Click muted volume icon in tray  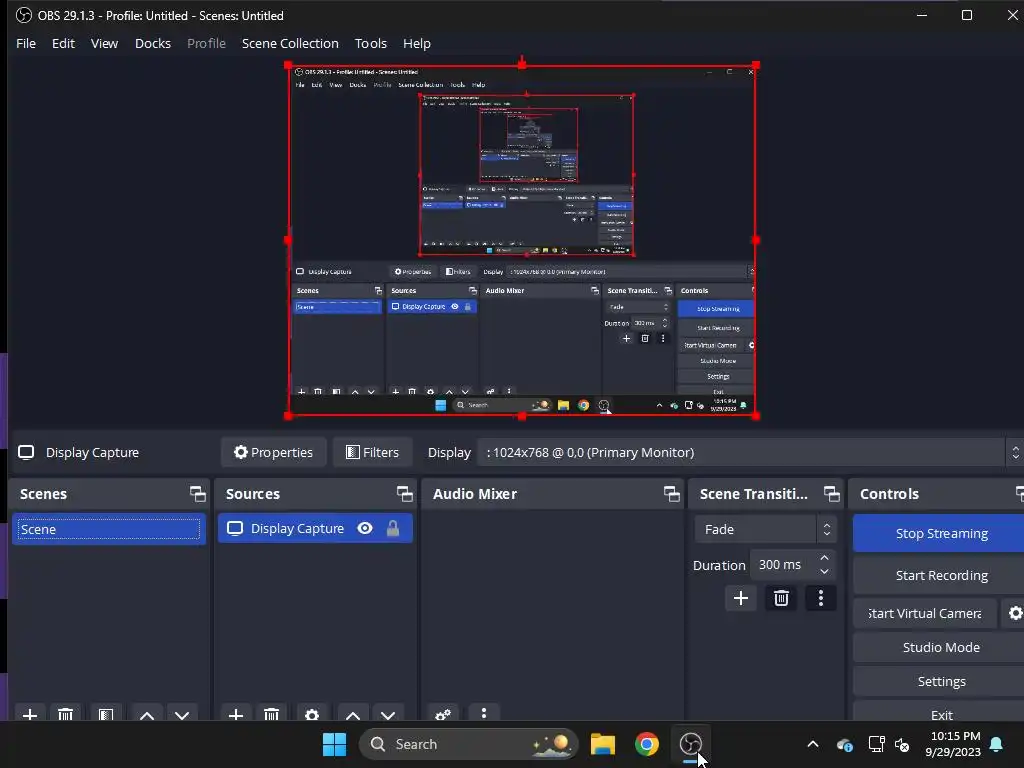[902, 744]
